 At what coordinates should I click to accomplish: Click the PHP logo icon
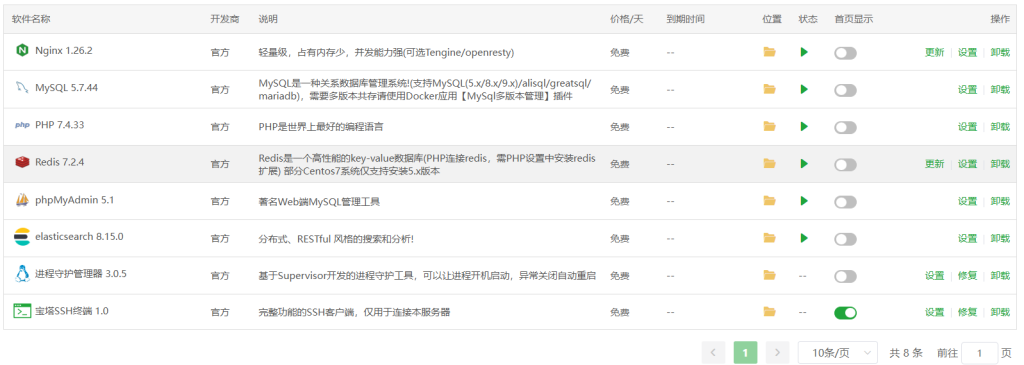pos(22,125)
